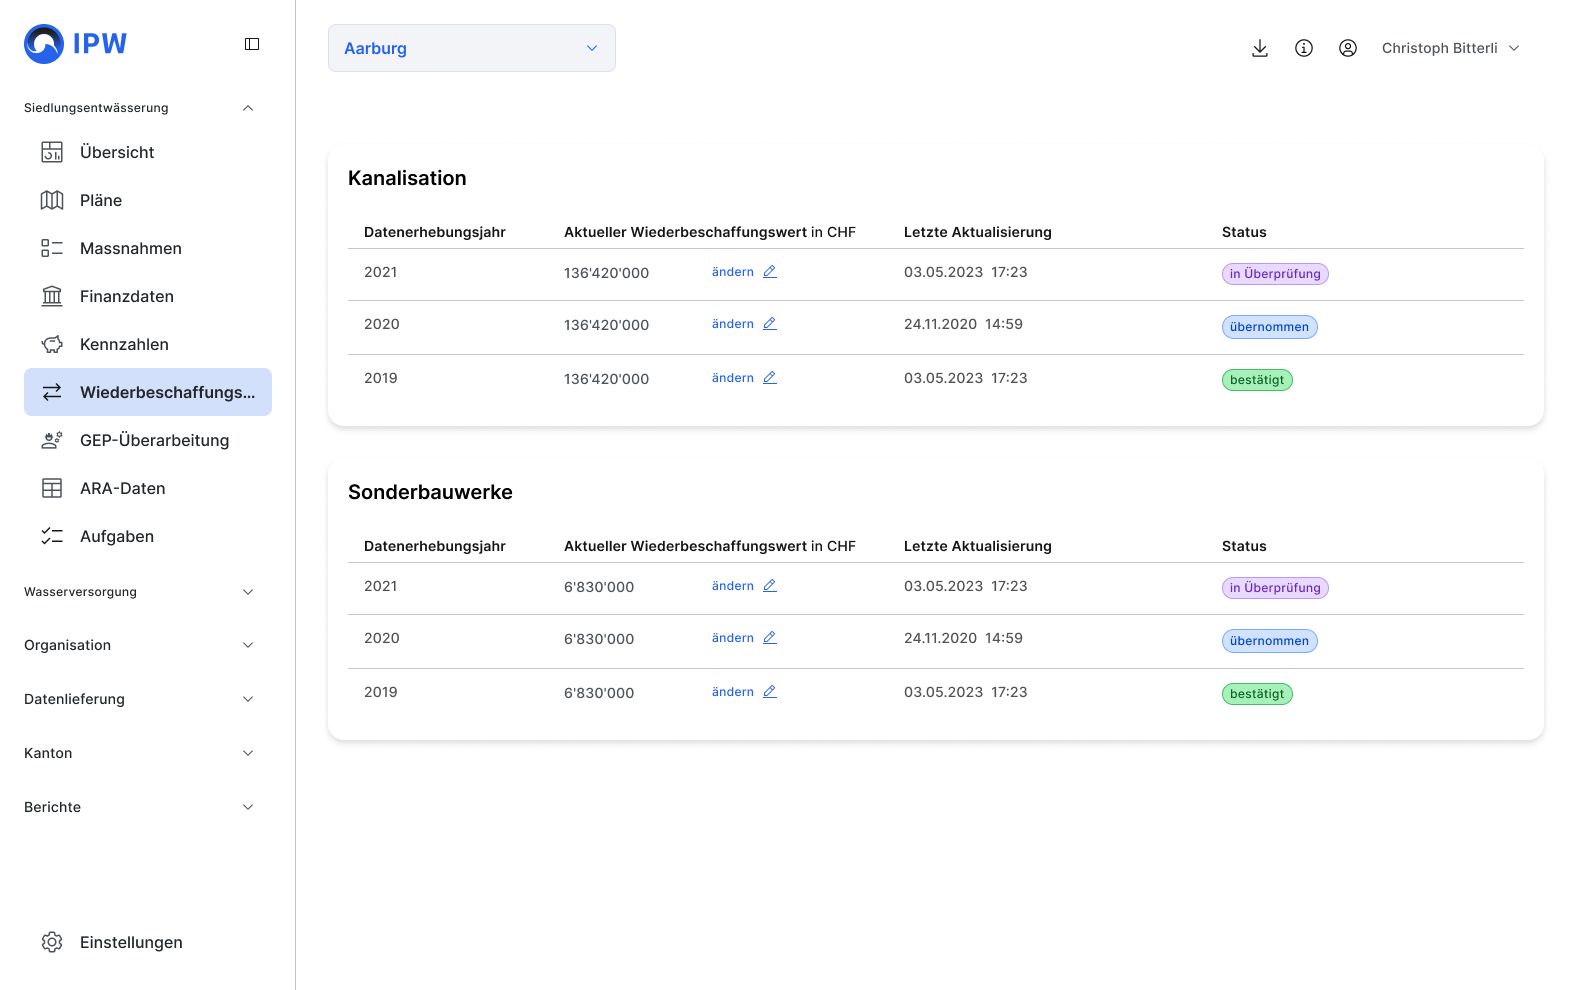Open the Aarburg municipality dropdown
Screen dimensions: 1584x990
[472, 48]
